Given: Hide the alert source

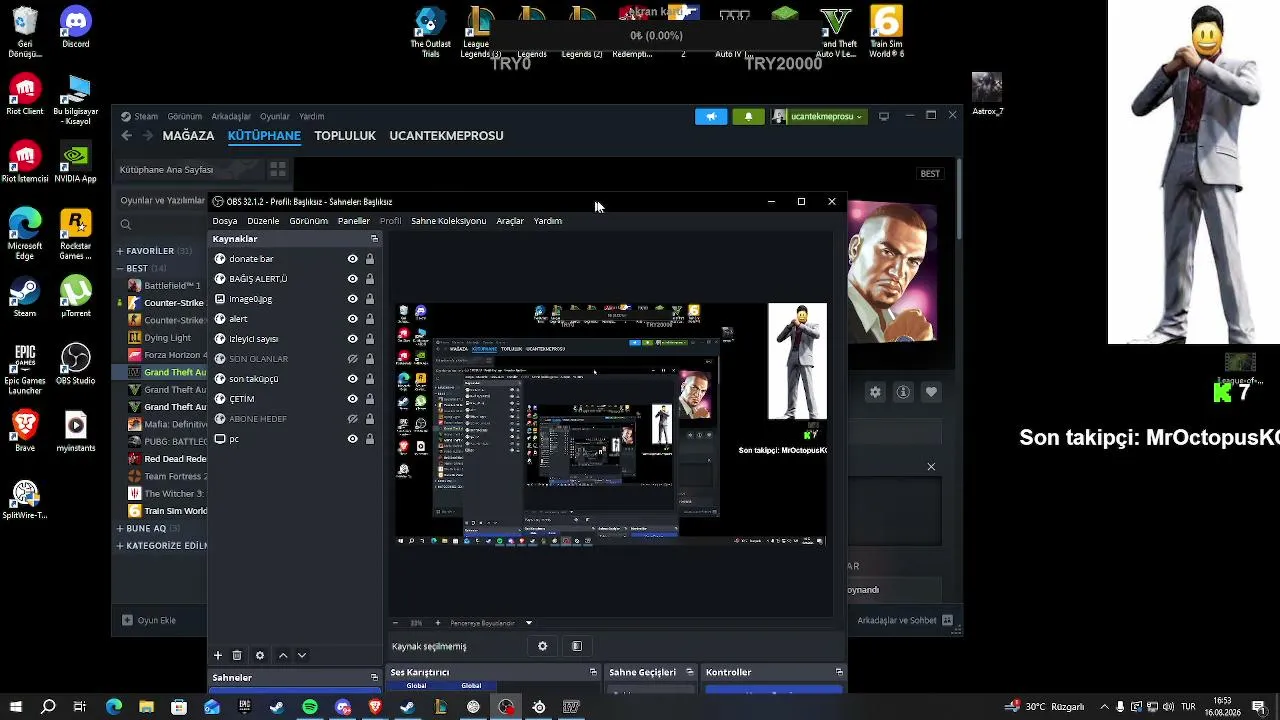Looking at the screenshot, I should (352, 319).
